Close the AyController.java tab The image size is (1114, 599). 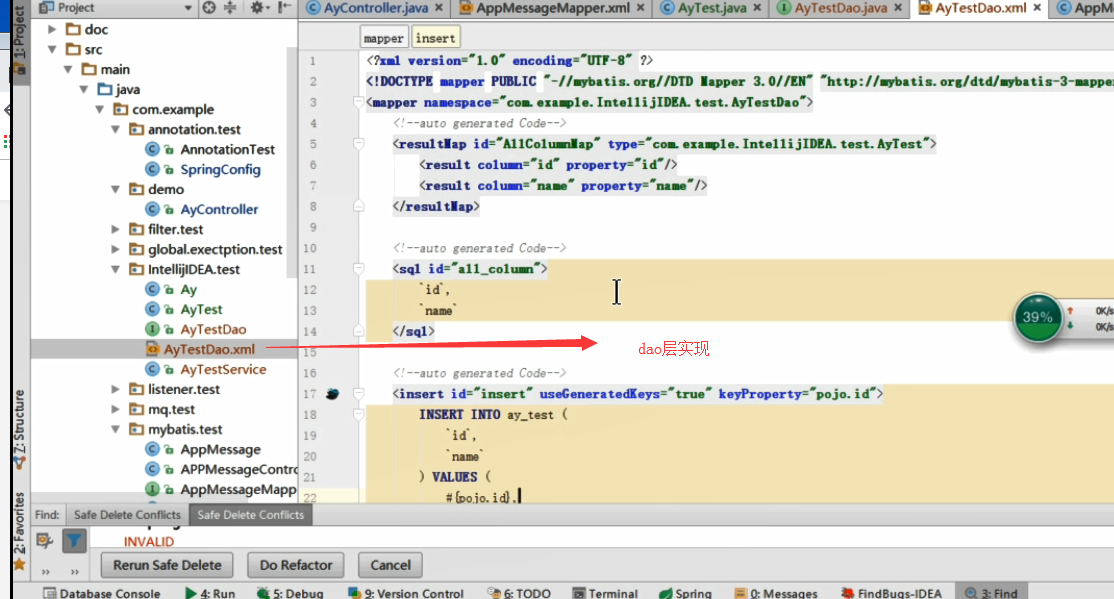[439, 7]
